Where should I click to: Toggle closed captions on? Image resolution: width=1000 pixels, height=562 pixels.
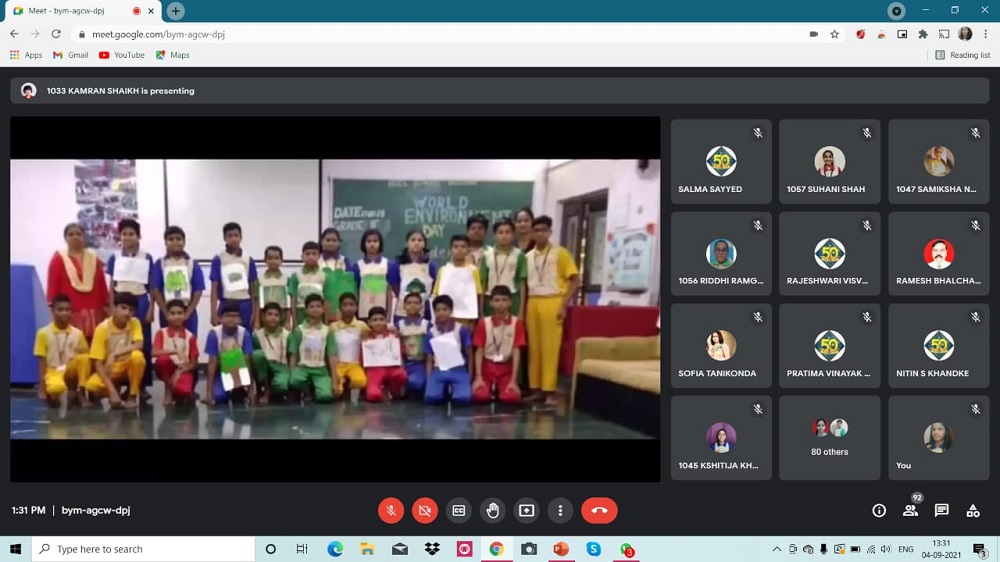[459, 510]
